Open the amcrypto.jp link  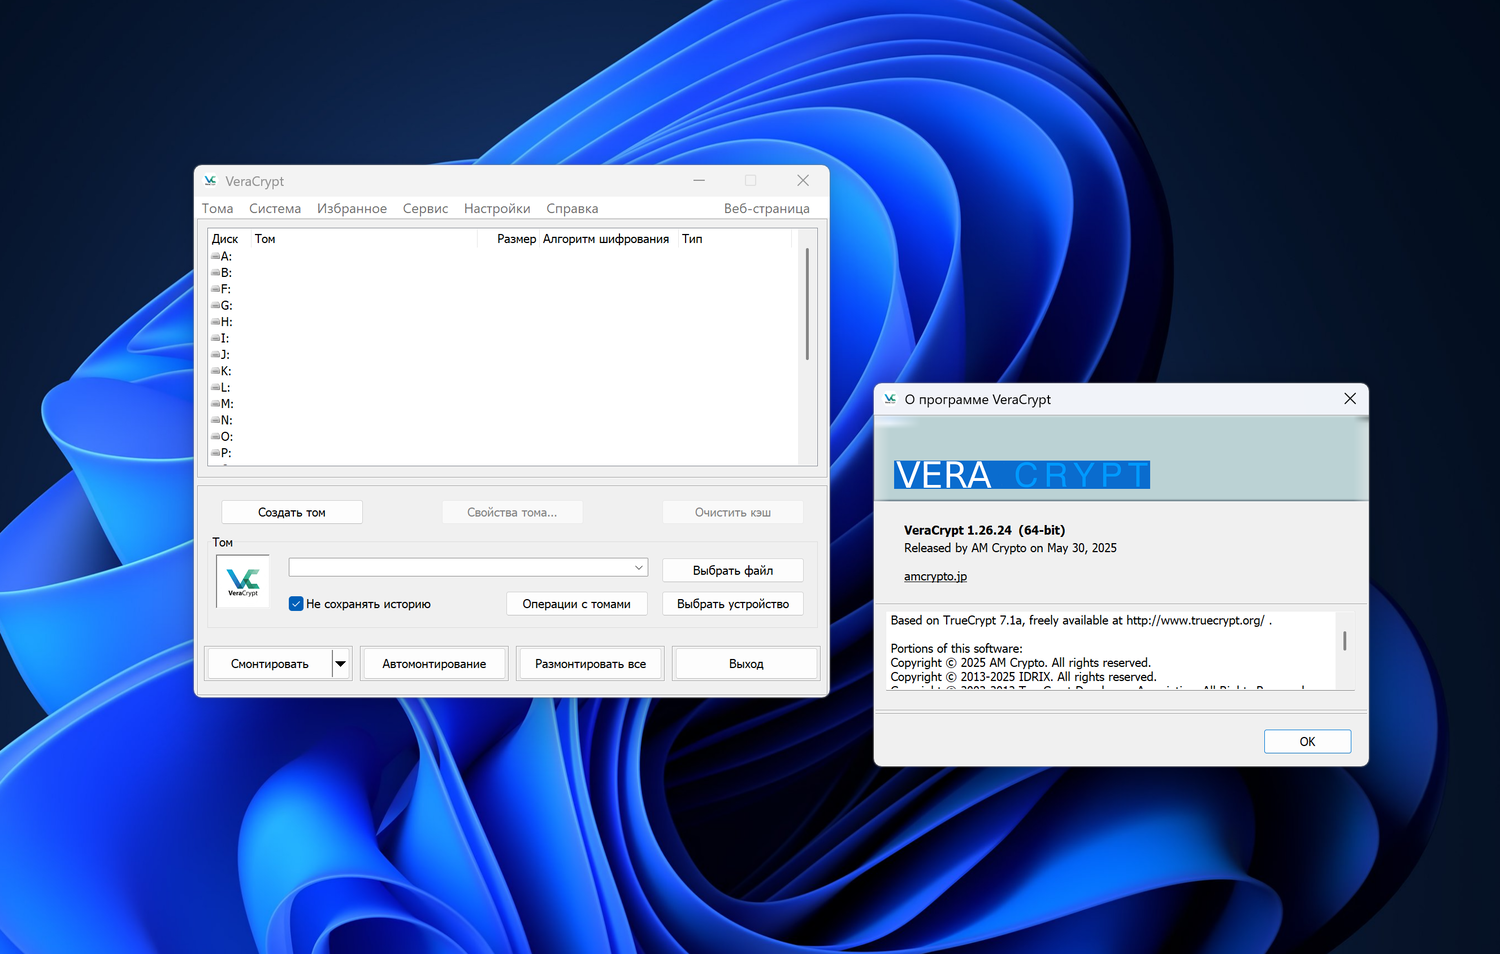[935, 577]
